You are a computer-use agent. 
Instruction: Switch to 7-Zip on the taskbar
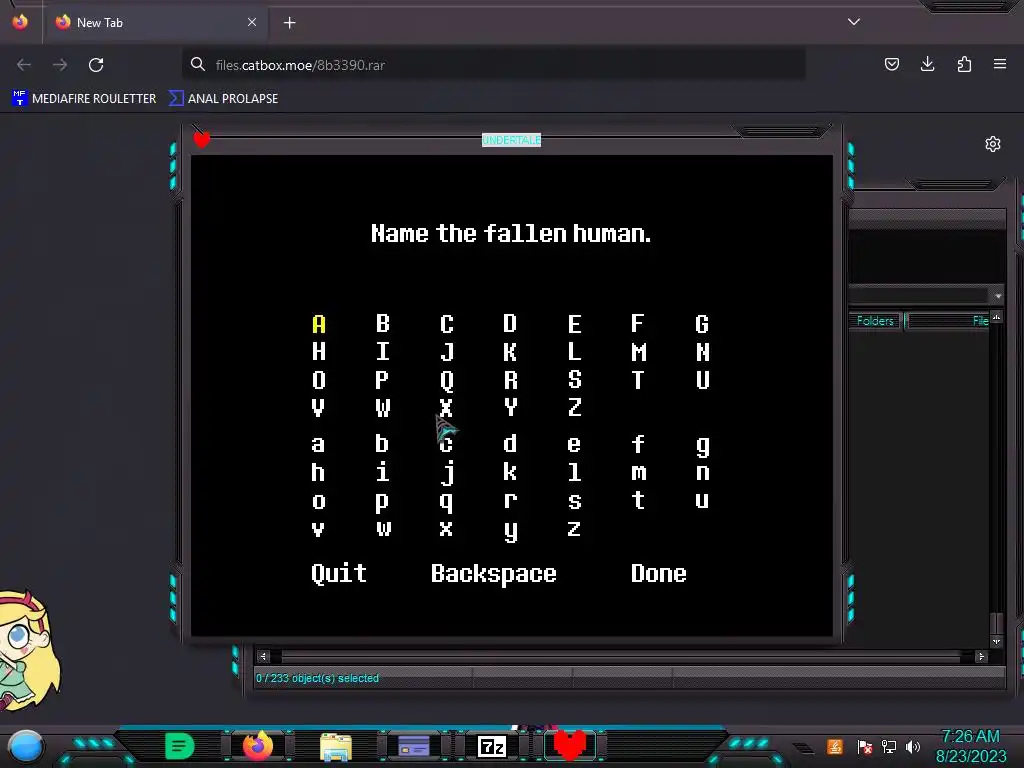[x=492, y=746]
